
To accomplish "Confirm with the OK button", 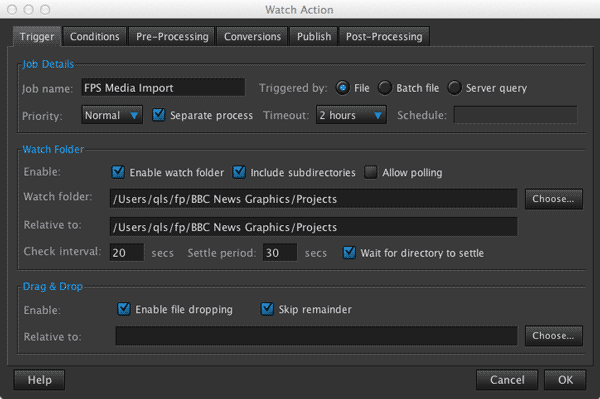I will click(x=565, y=379).
